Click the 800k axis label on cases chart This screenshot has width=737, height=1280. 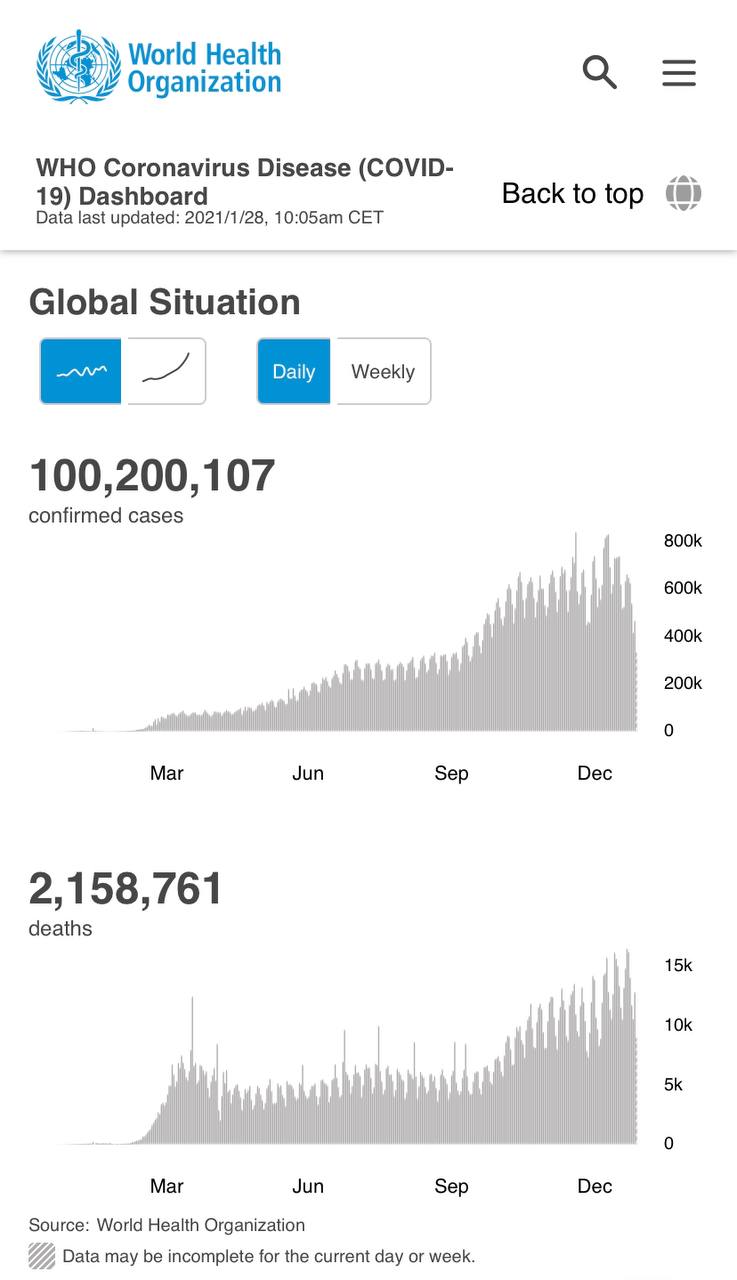pyautogui.click(x=683, y=541)
